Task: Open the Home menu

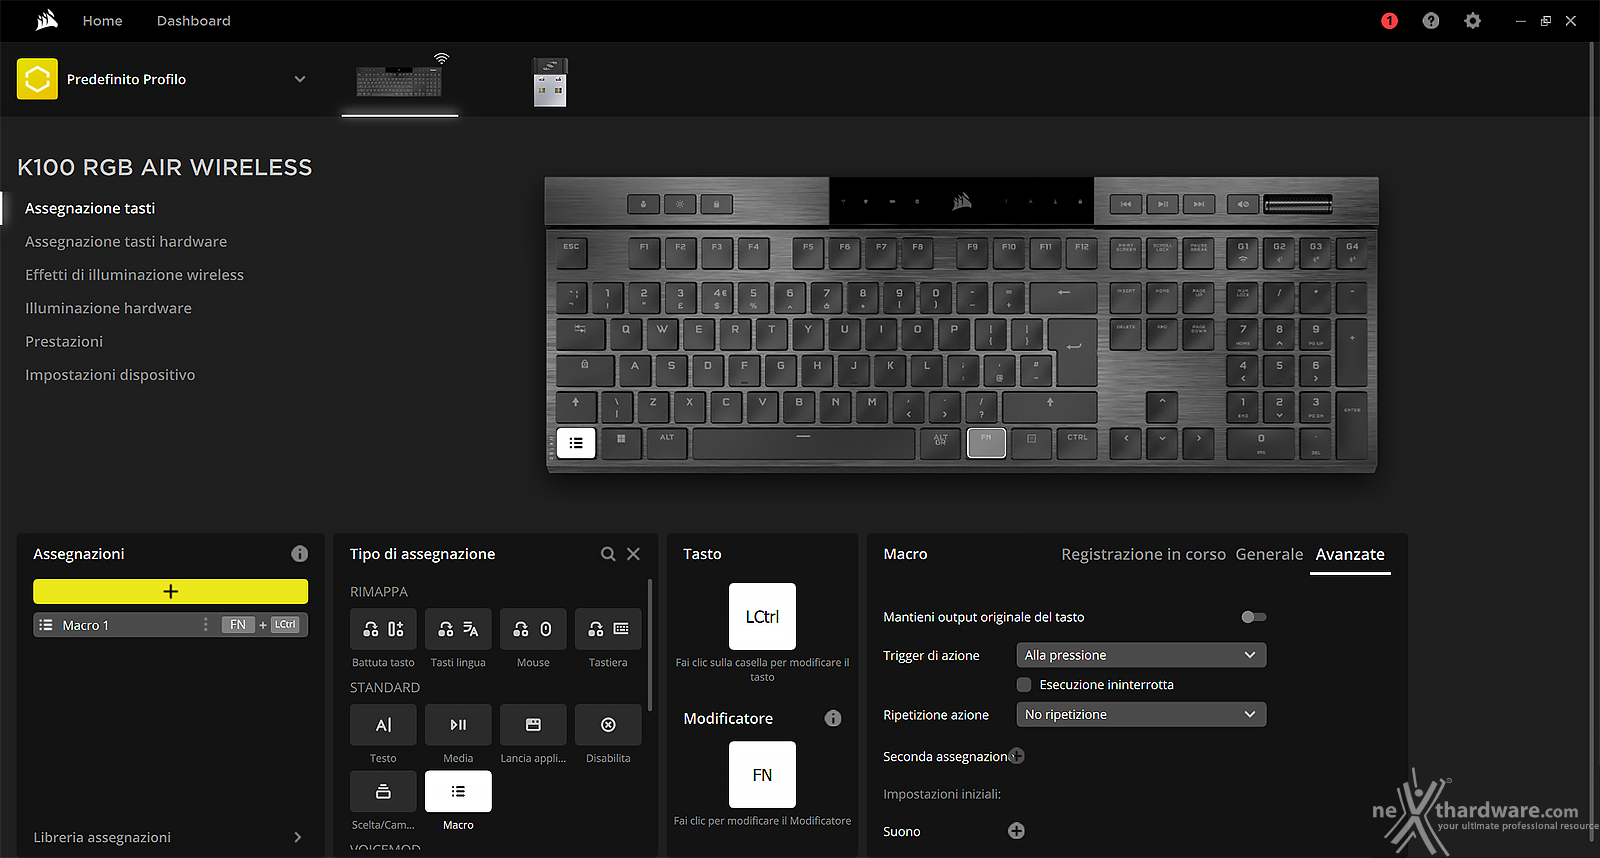Action: [x=102, y=21]
